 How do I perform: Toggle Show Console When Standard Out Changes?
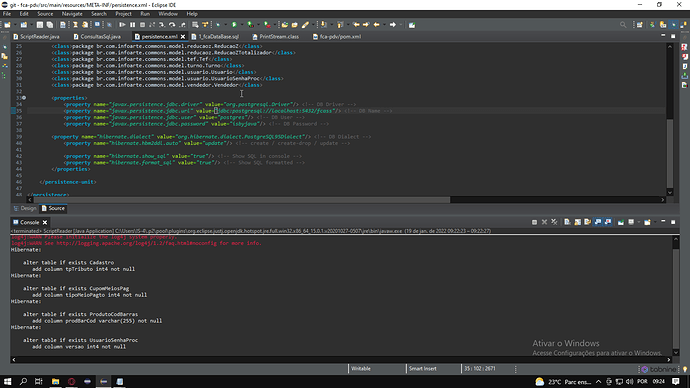point(598,222)
